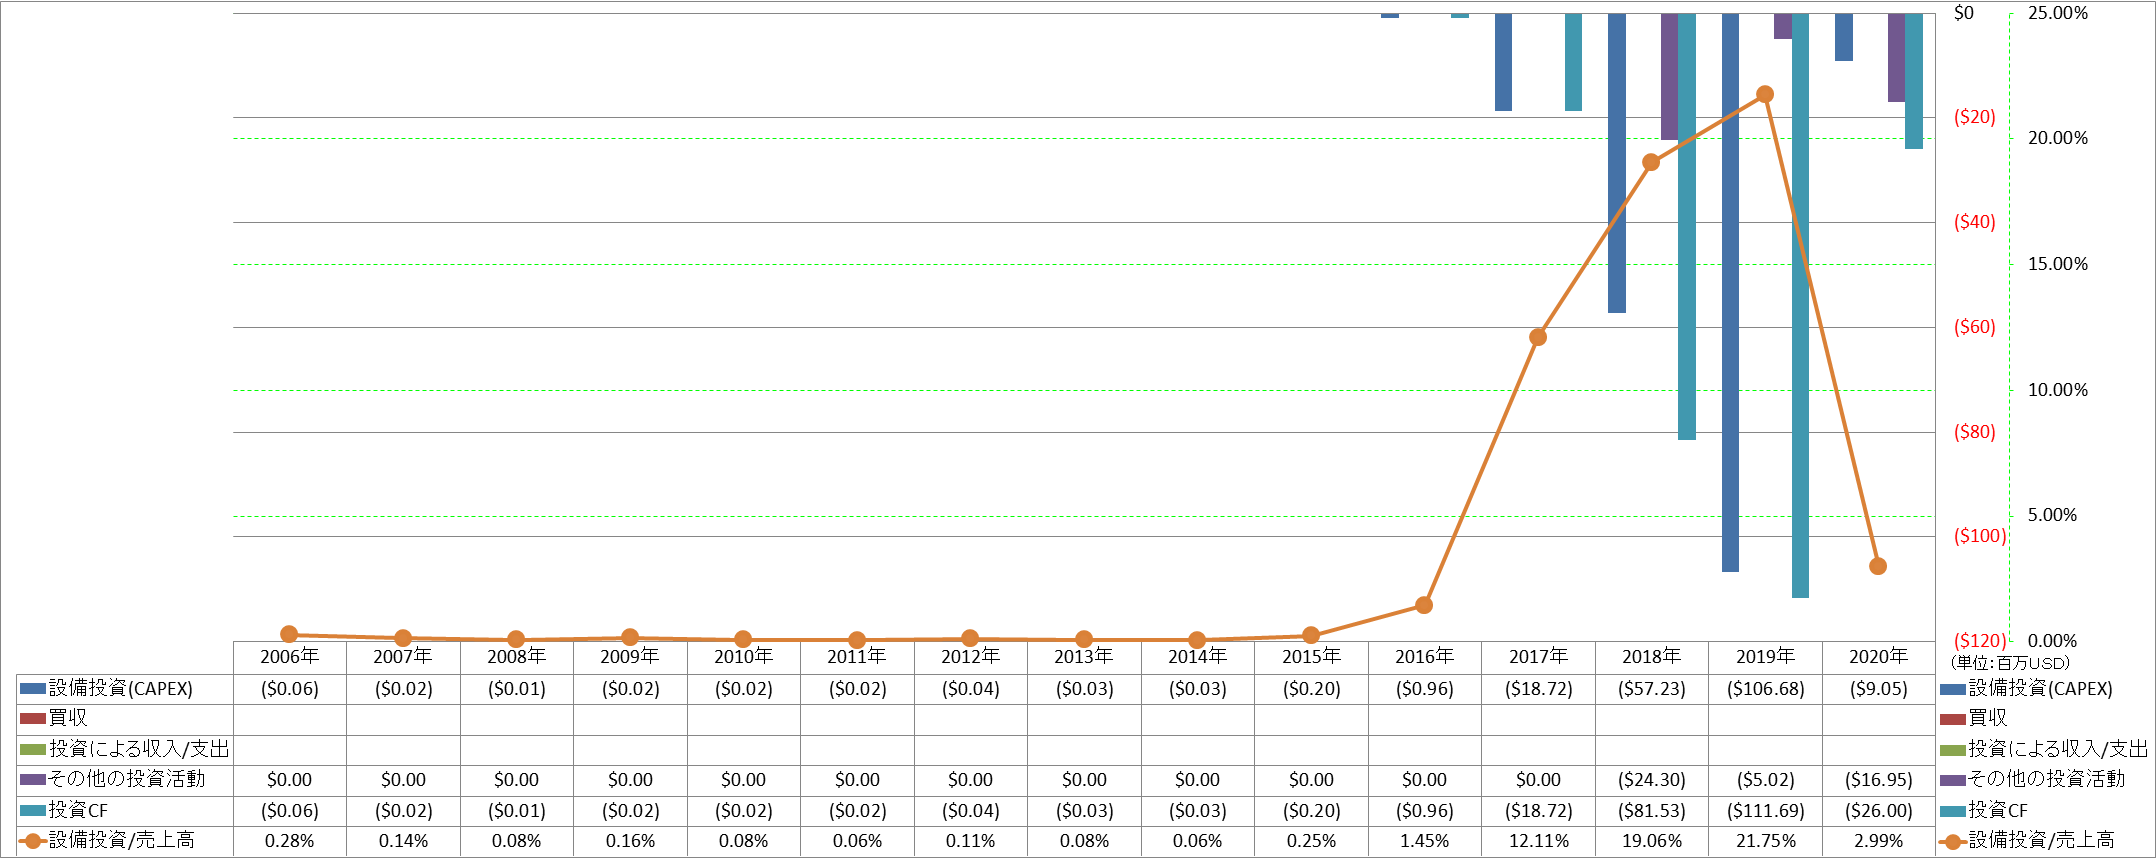Click the 1.45% ratio cell

(1424, 841)
